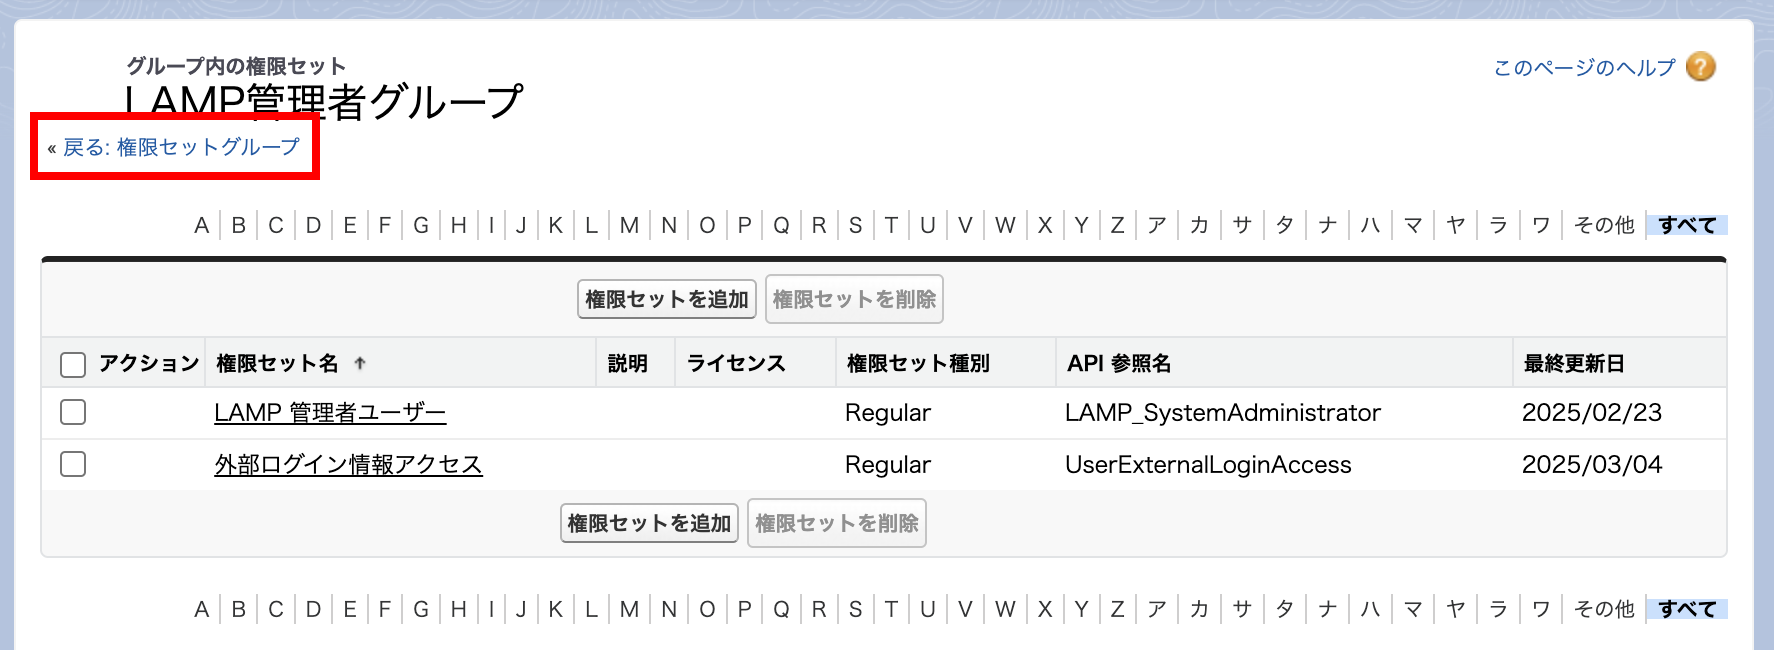Open the 外部ログイン情報アクセス permission set
This screenshot has height=650, width=1774.
point(348,465)
